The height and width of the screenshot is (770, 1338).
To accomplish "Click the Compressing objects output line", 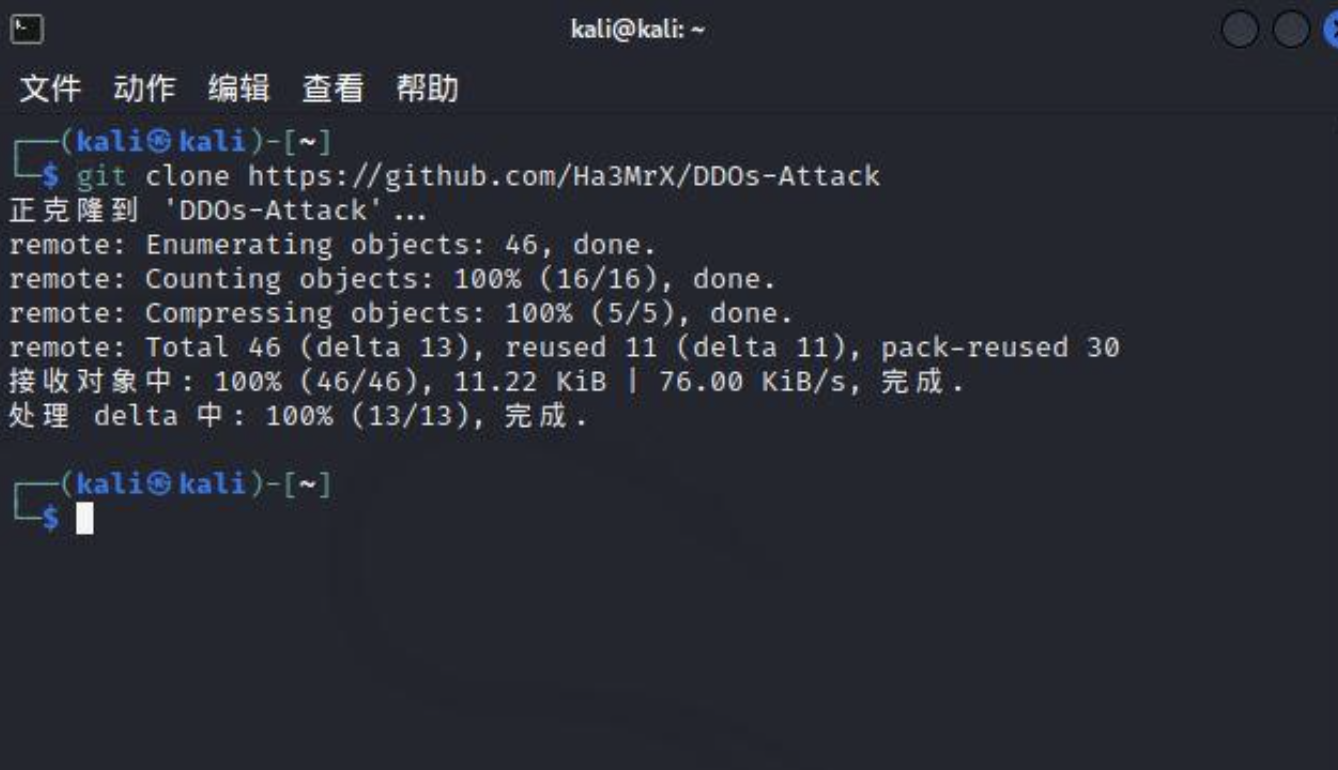I will (x=400, y=313).
